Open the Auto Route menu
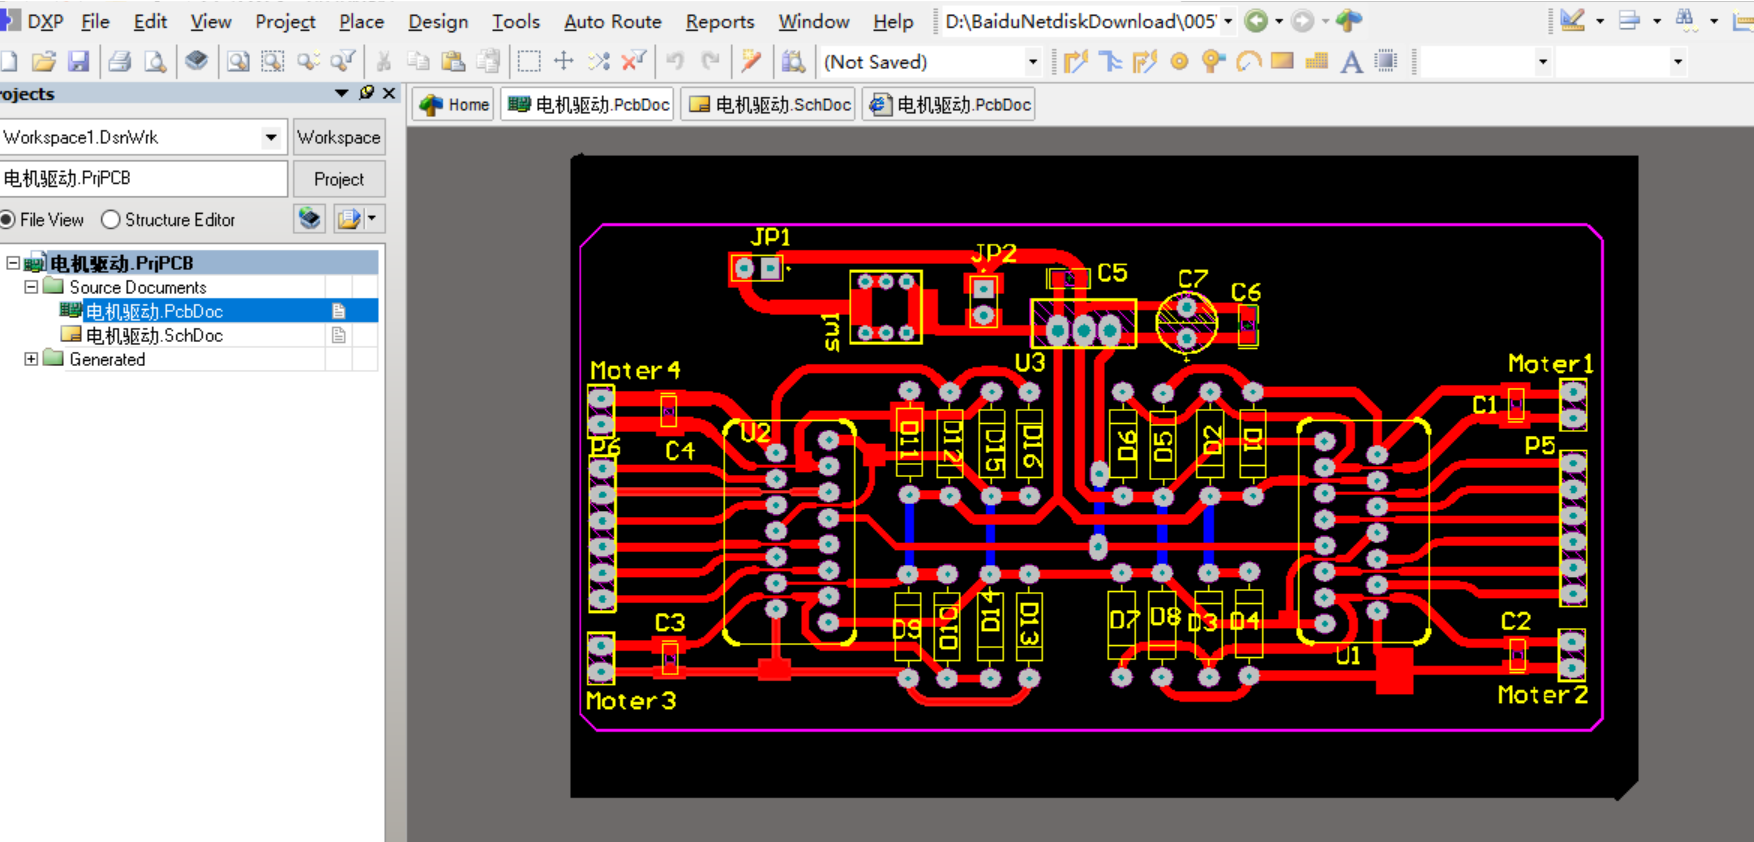The image size is (1754, 842). 612,21
